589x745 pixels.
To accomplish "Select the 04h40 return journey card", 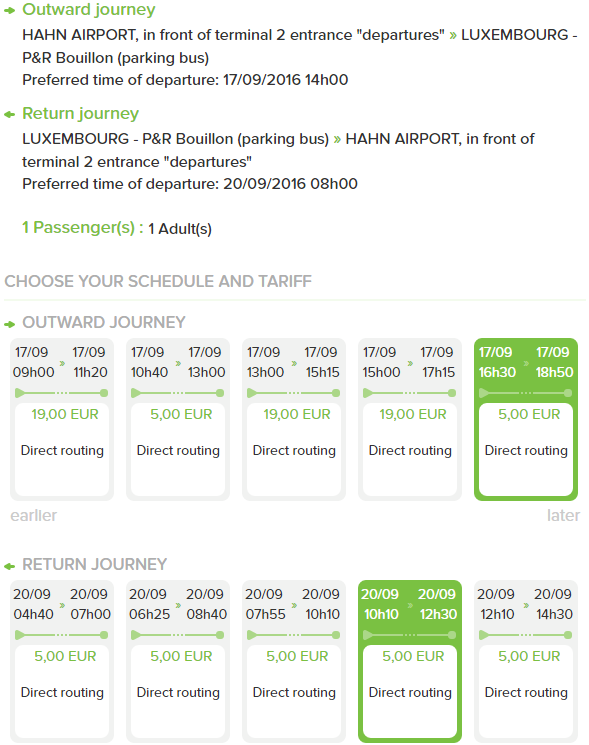I will [62, 661].
